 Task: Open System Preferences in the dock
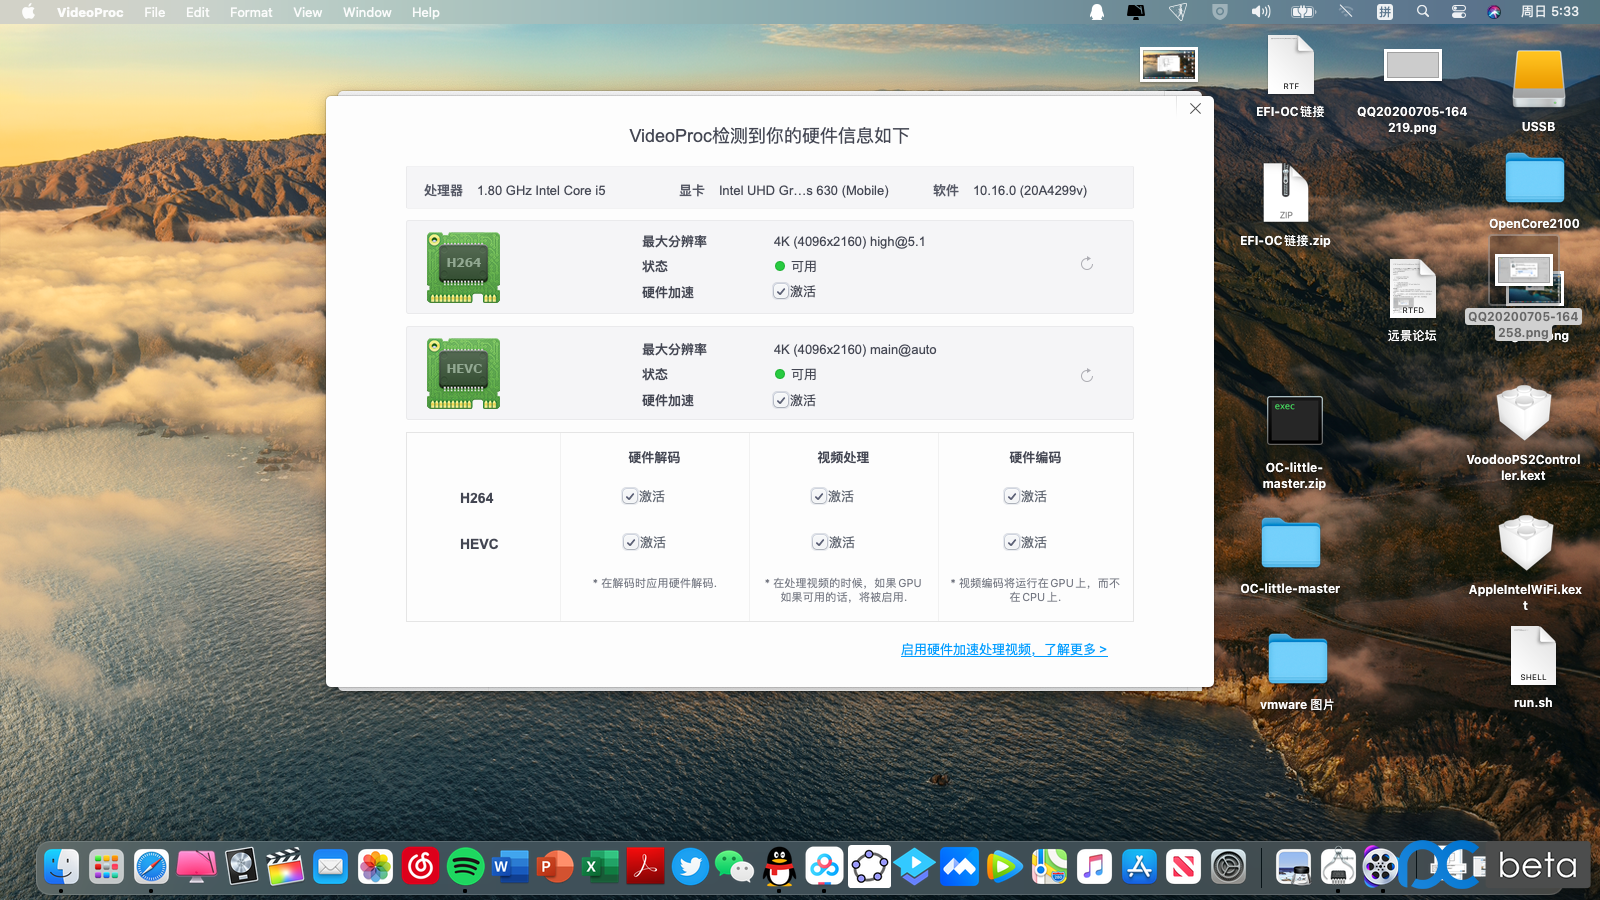point(1228,866)
